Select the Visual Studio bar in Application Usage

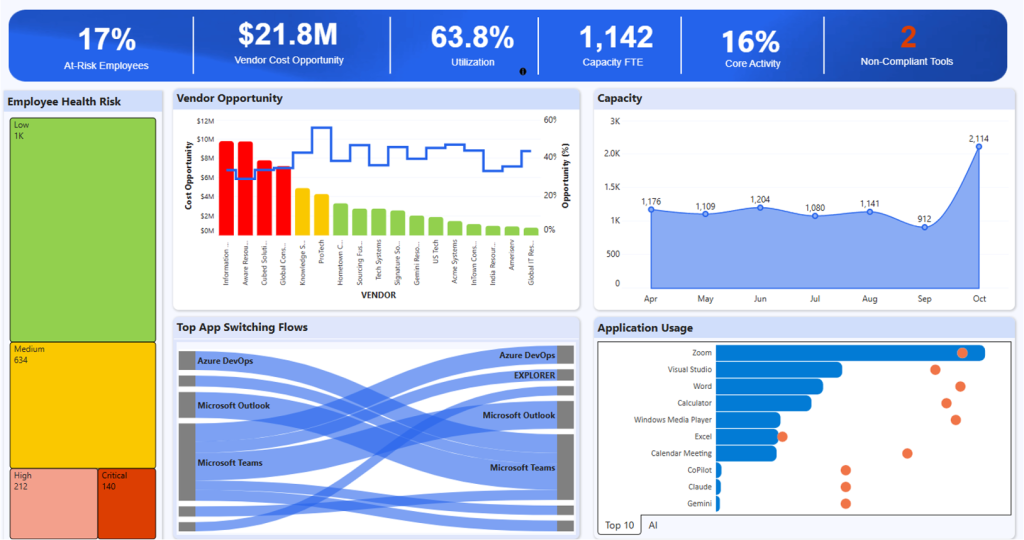779,370
